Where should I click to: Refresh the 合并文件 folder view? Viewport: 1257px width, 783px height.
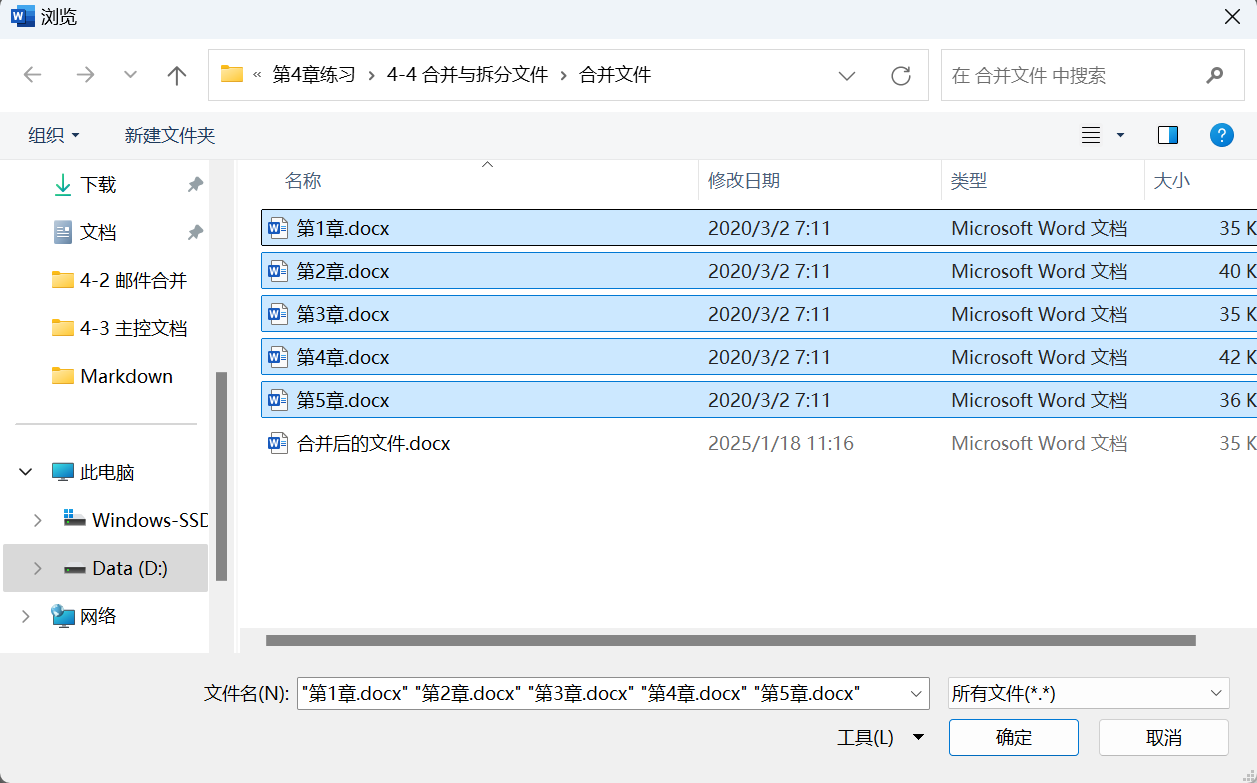click(901, 75)
